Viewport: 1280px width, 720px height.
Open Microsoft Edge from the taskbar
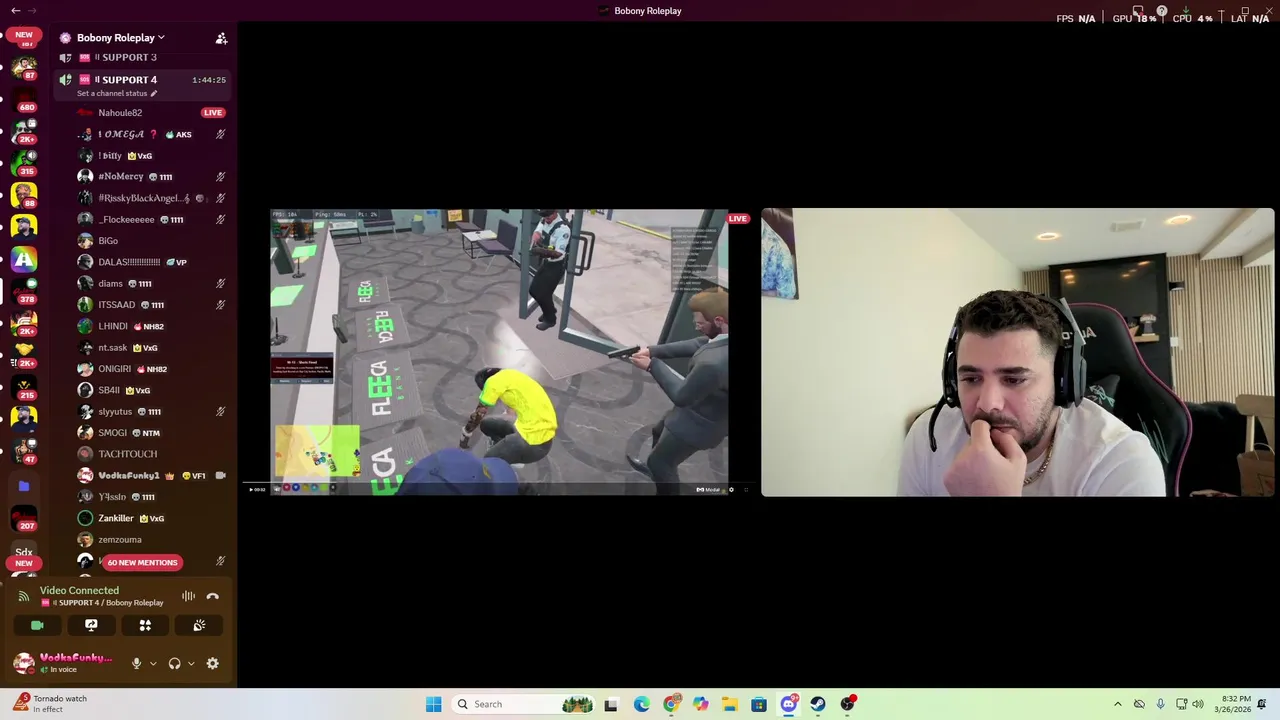point(641,704)
